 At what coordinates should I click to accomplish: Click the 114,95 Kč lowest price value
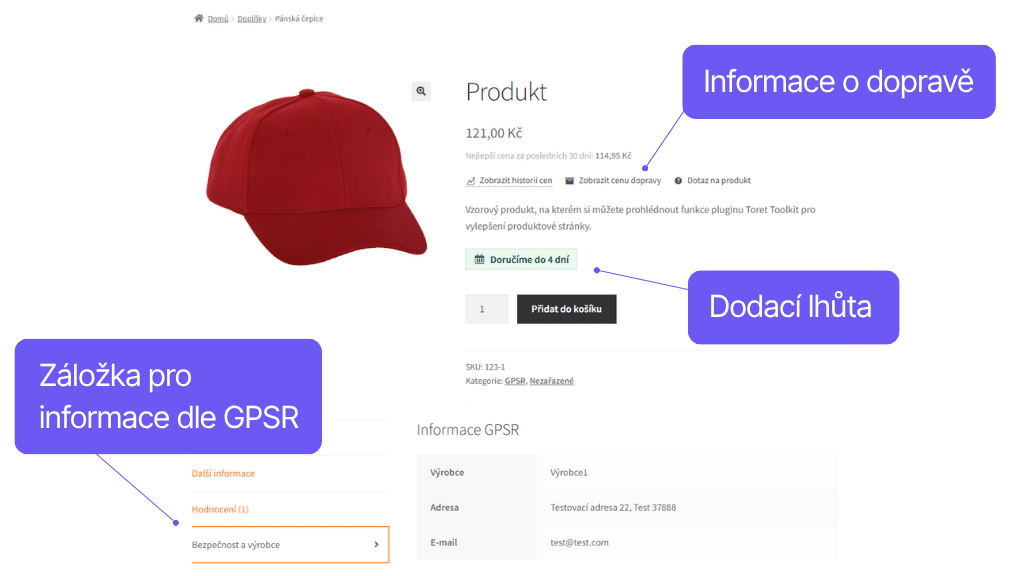pos(613,156)
